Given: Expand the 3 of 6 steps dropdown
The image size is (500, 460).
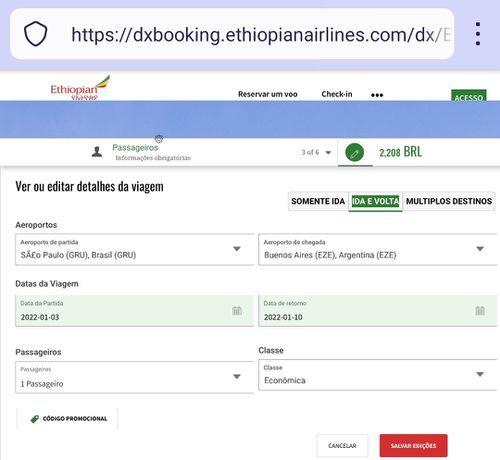Looking at the screenshot, I should tap(316, 153).
